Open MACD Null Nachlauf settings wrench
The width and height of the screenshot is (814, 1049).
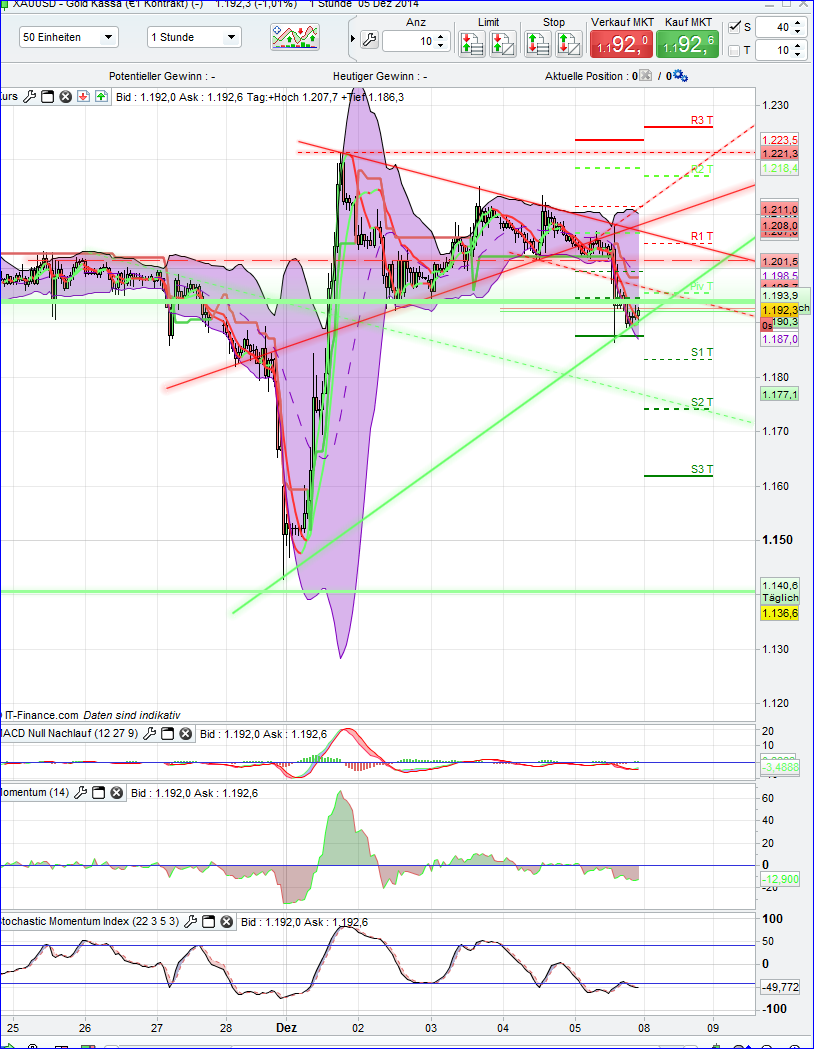click(148, 733)
